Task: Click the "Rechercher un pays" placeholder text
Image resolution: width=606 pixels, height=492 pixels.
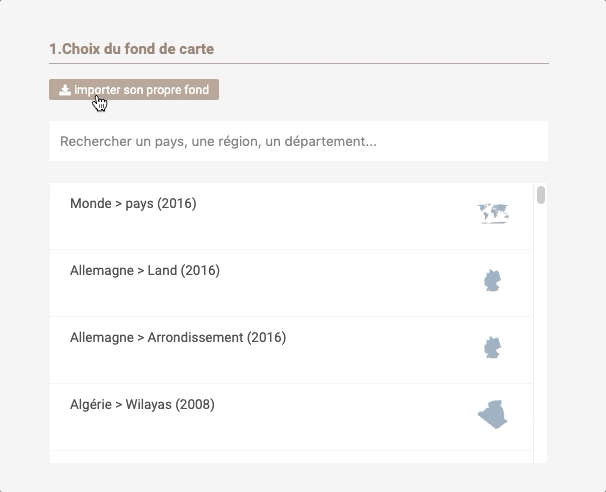Action: [218, 141]
